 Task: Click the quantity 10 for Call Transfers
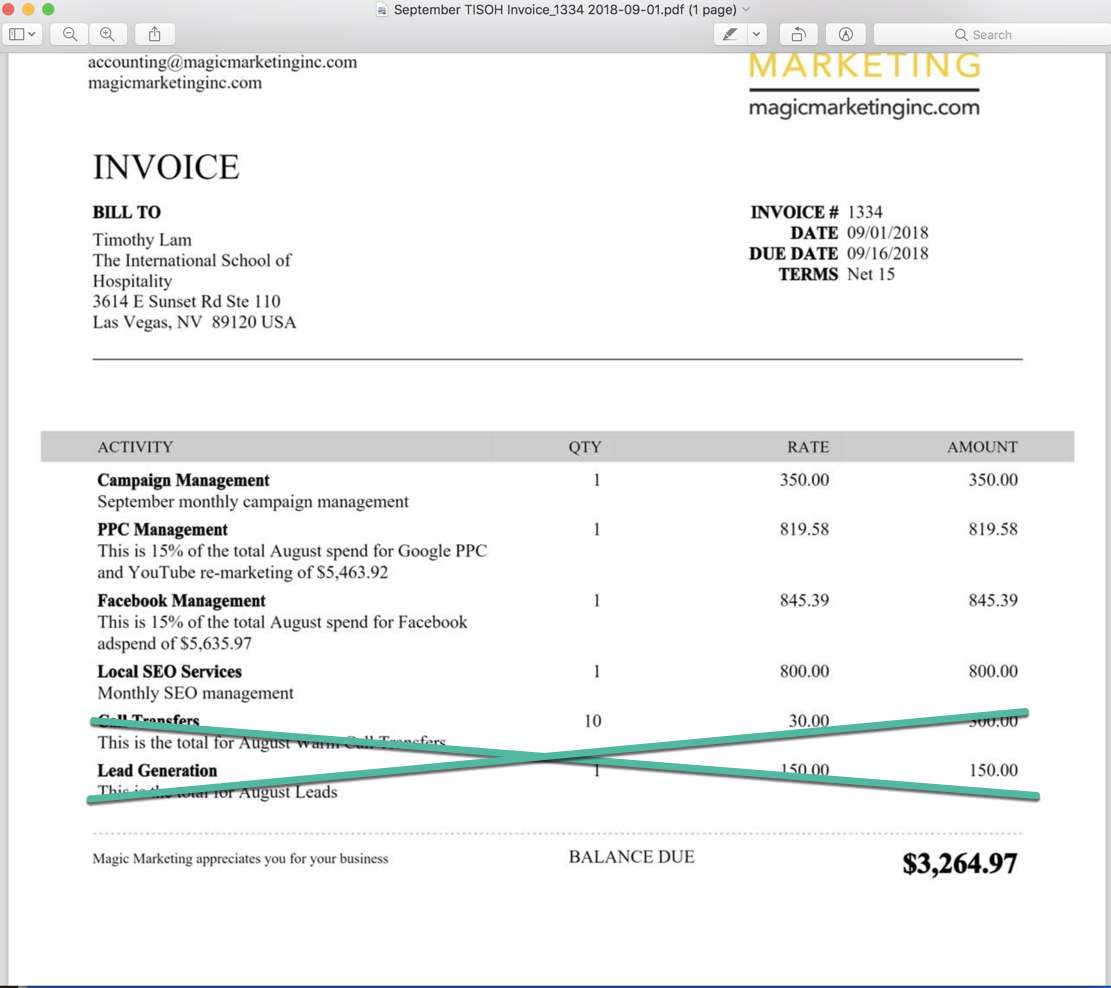point(593,721)
